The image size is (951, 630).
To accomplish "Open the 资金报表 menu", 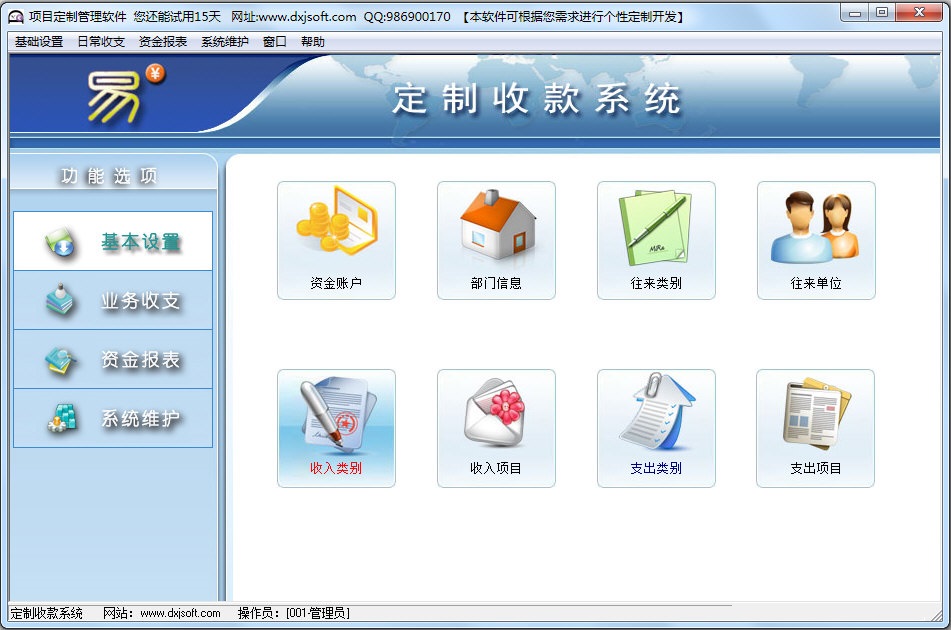I will [x=161, y=41].
